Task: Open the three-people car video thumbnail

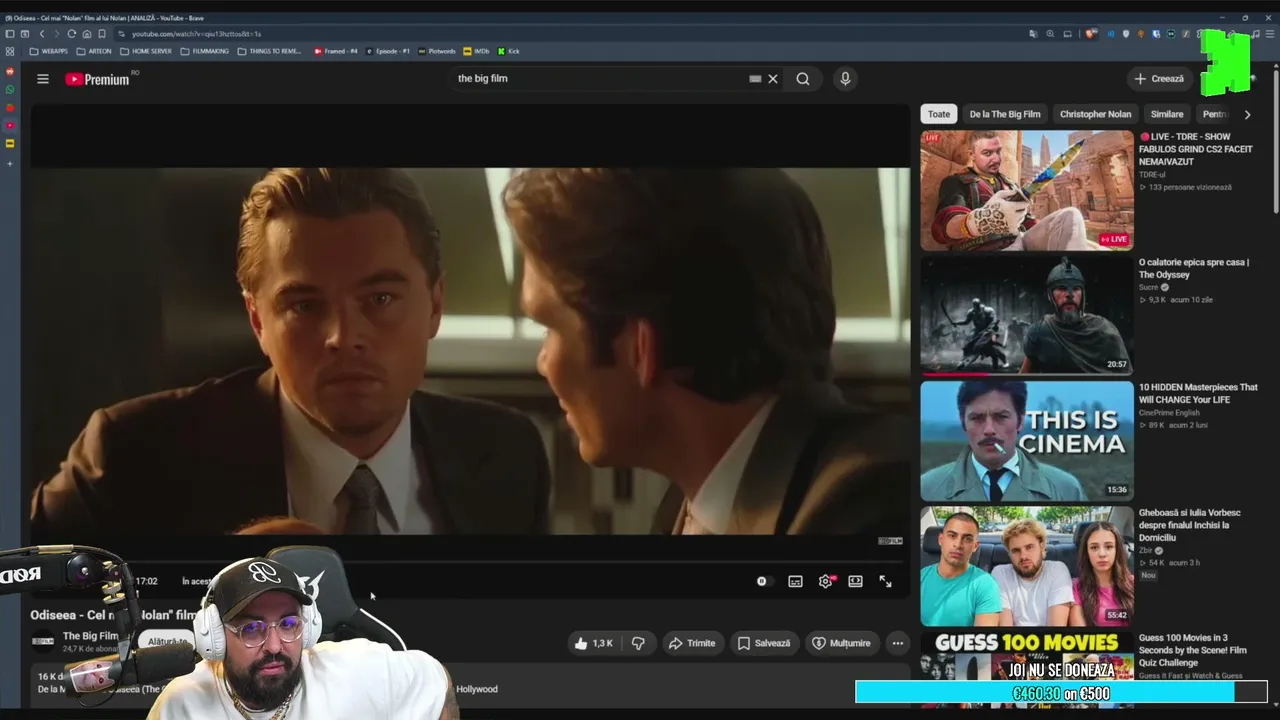Action: point(1027,566)
